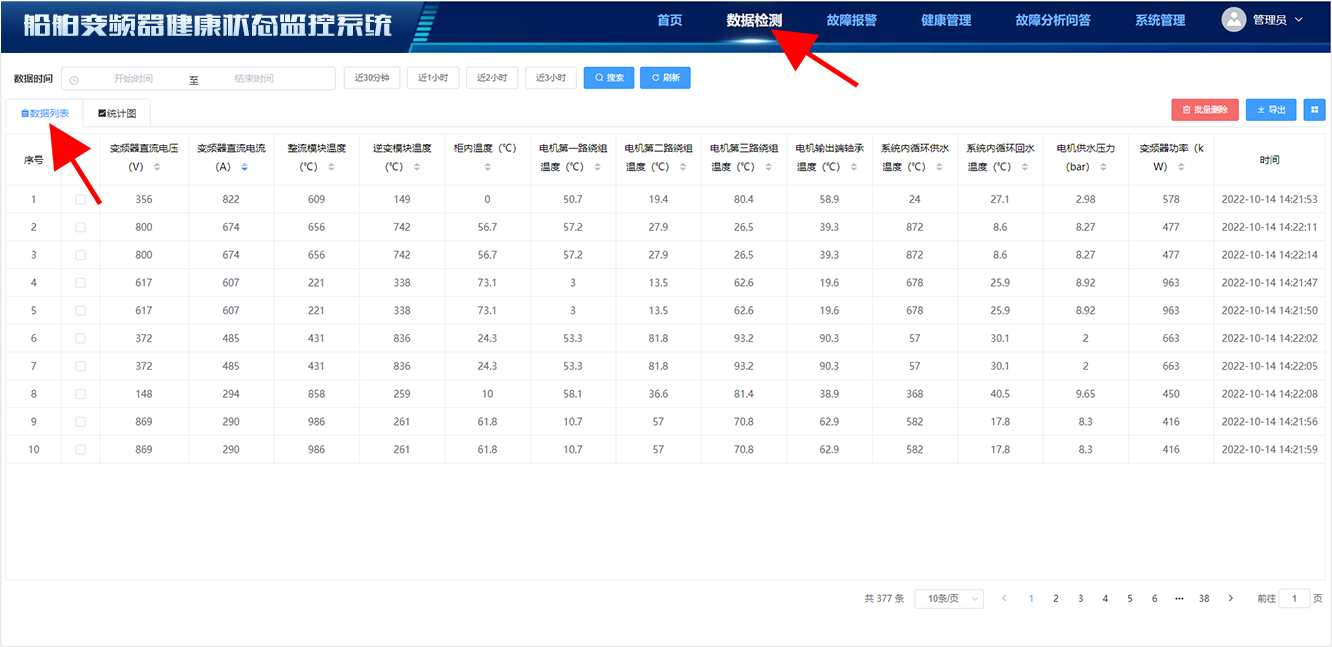Switch to the 统计图 tab
This screenshot has height=647, width=1332.
pos(117,113)
